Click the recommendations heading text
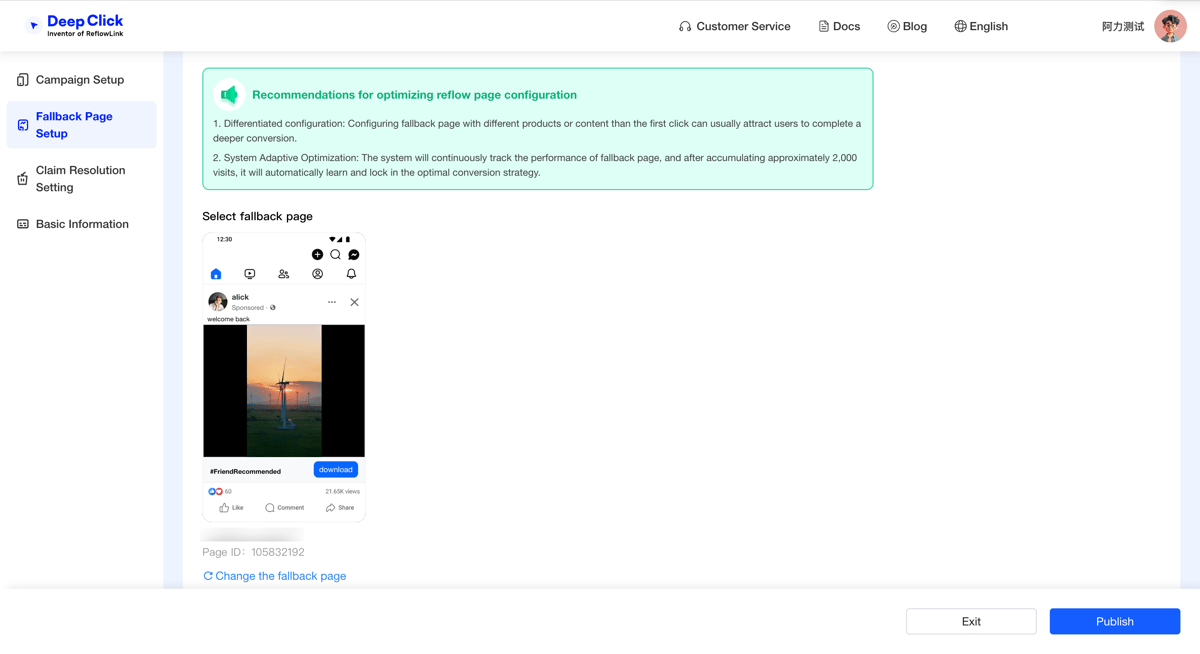1200x654 pixels. tap(414, 95)
